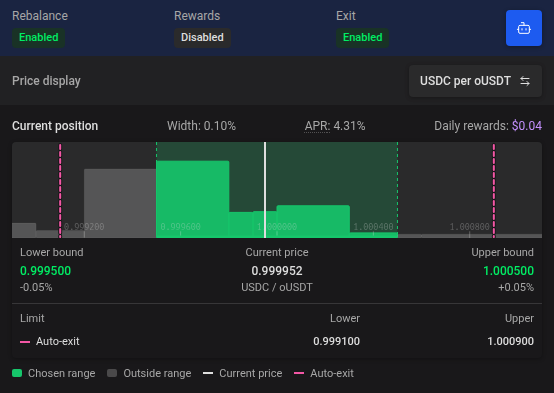Click the green dashed upper bound line
Screen dimensions: 554x393
(397, 190)
